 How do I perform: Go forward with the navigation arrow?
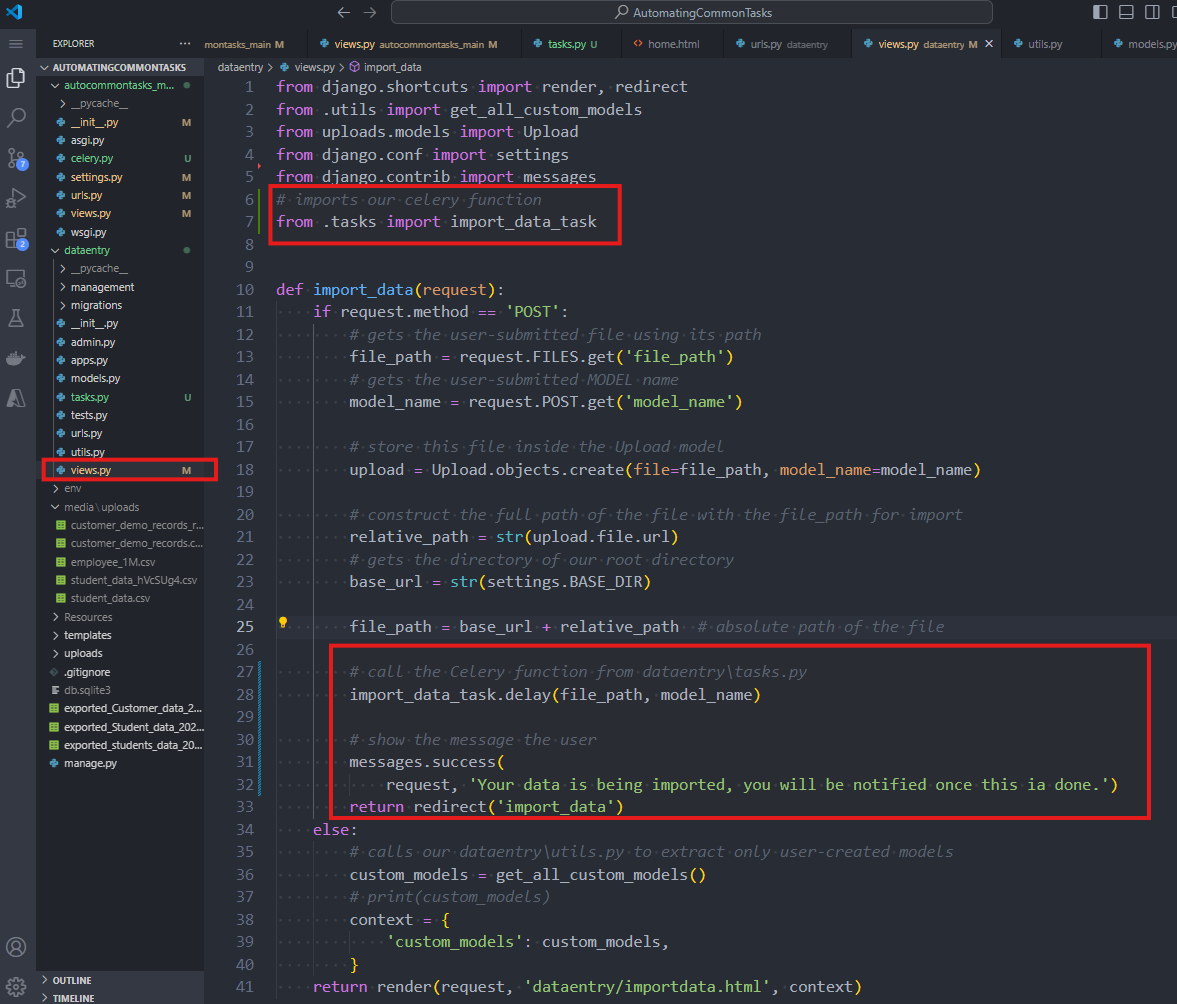click(x=370, y=12)
